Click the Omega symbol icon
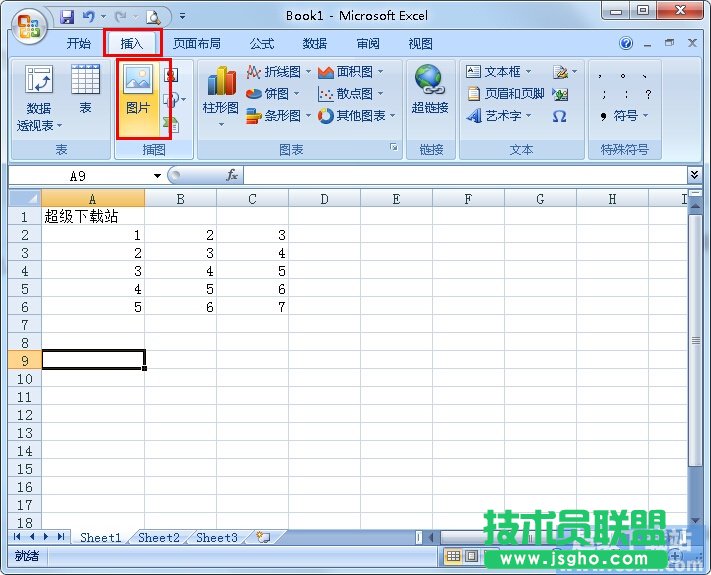 point(559,116)
